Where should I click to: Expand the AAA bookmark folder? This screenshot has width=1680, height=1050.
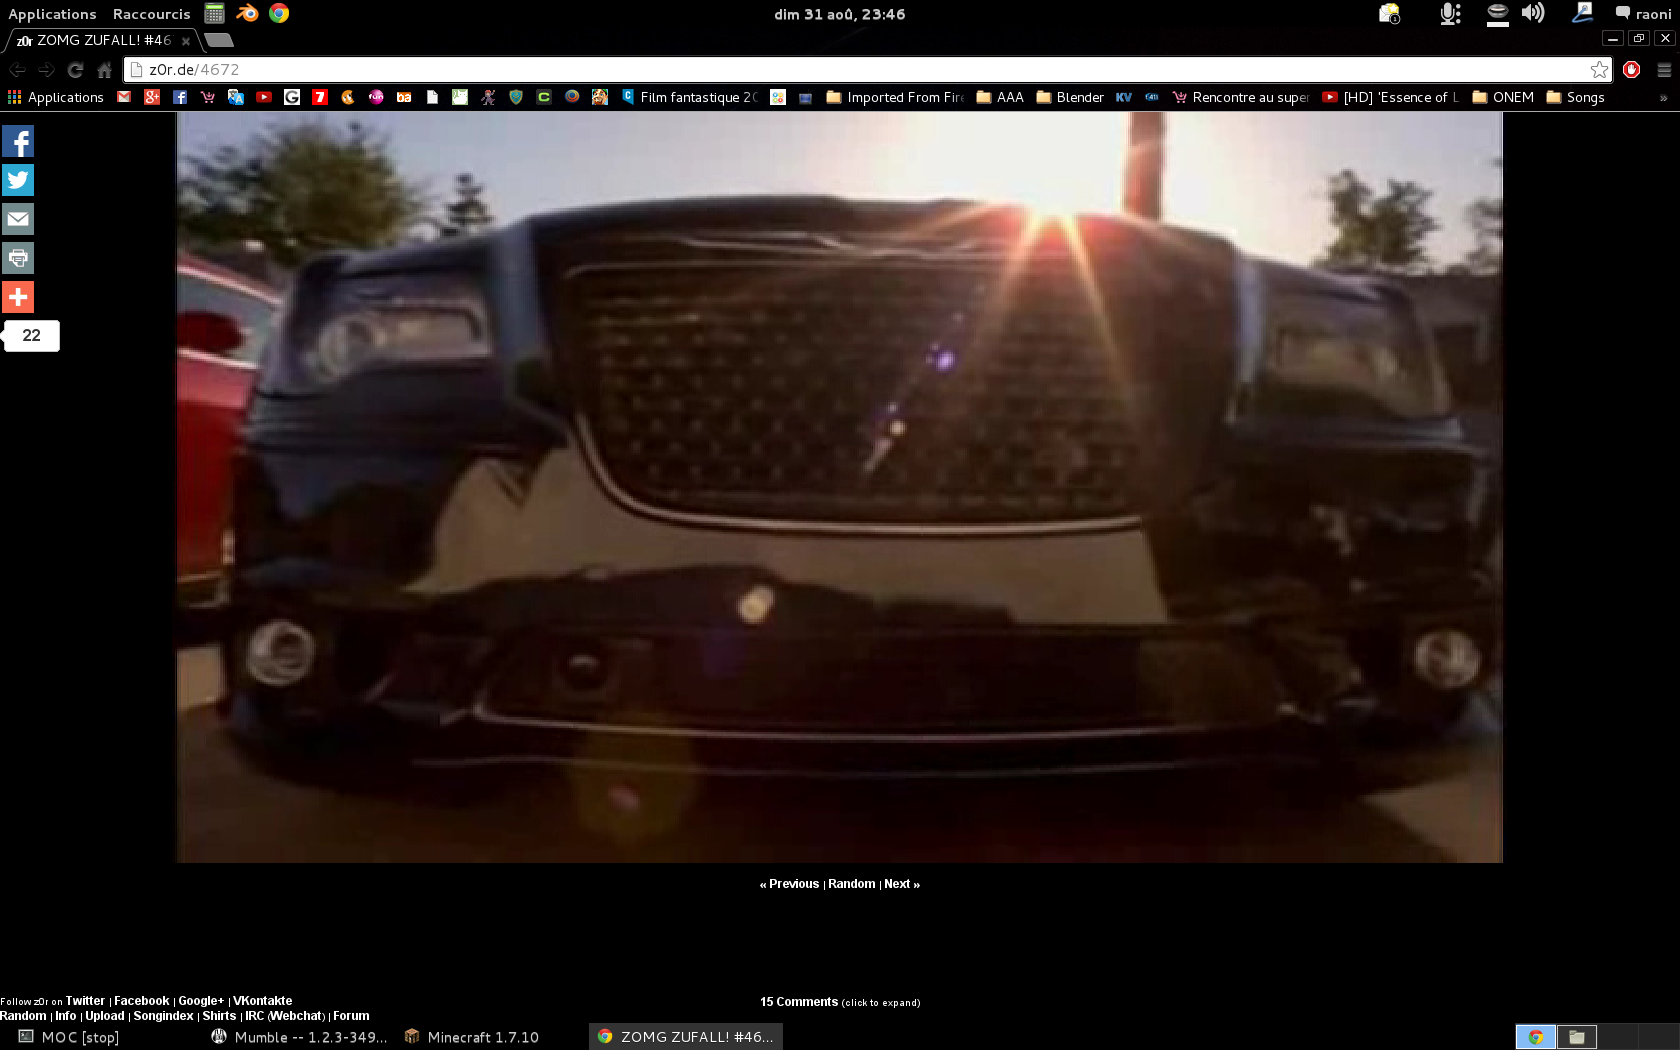coord(1000,97)
